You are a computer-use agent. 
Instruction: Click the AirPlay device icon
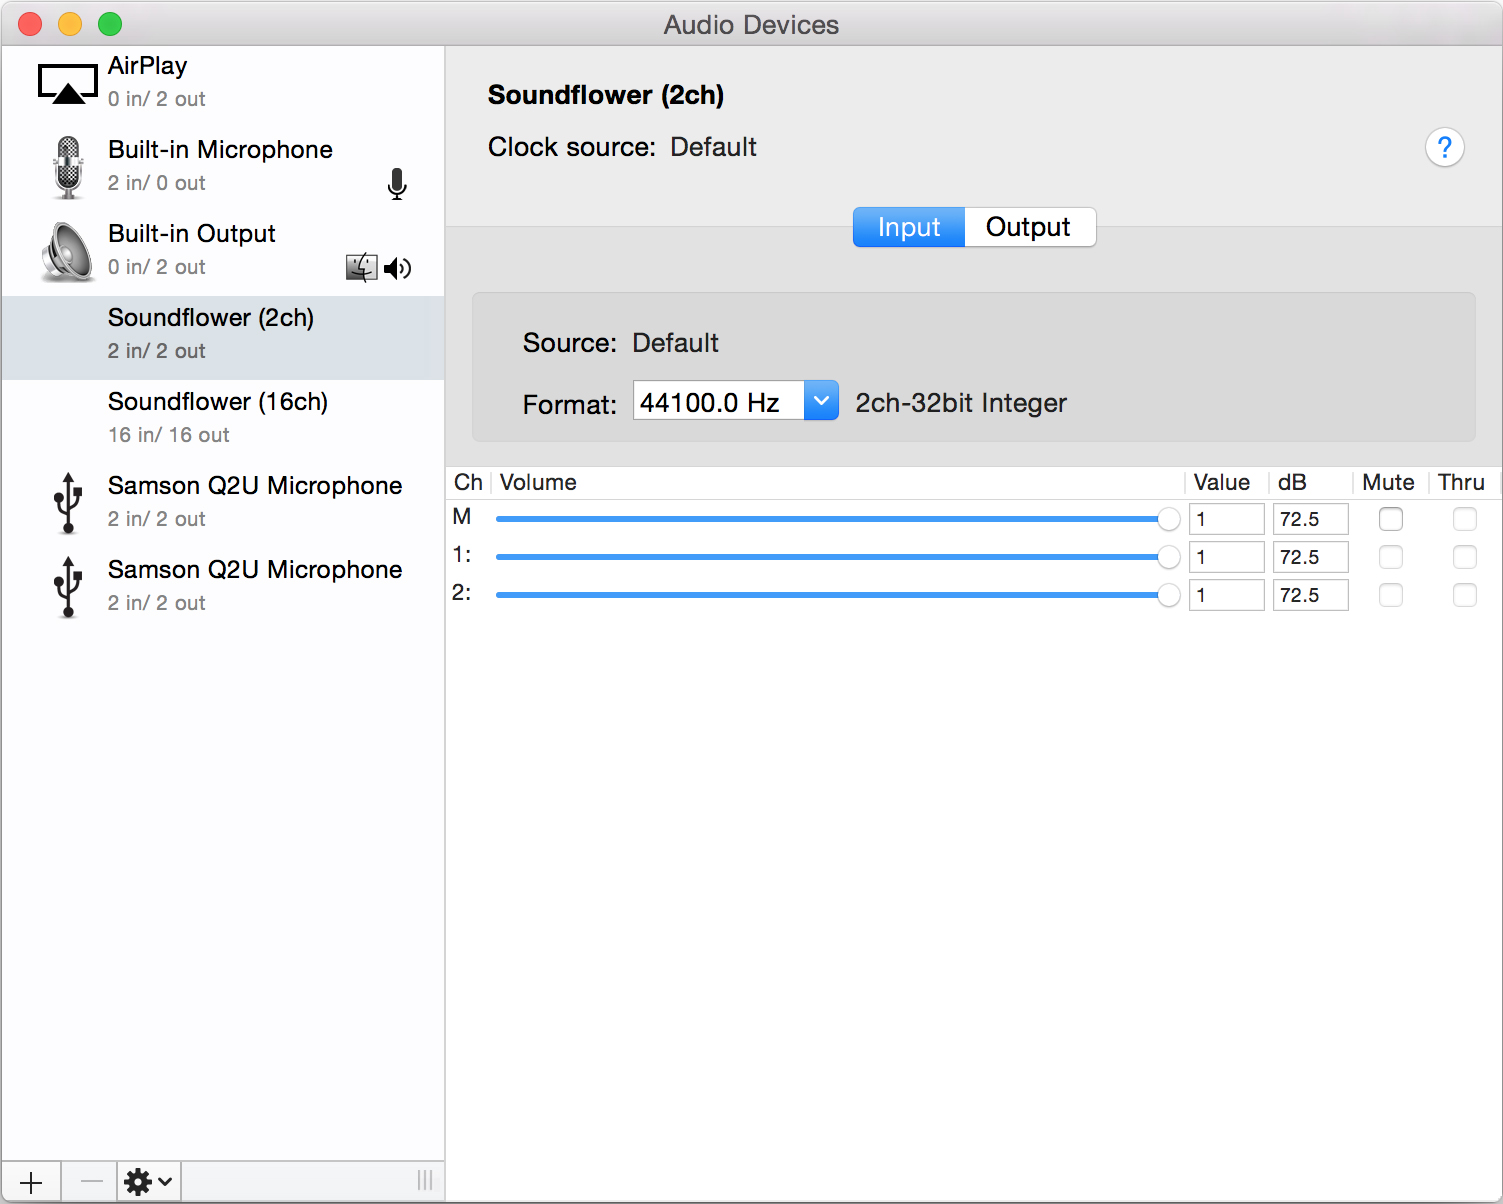67,83
